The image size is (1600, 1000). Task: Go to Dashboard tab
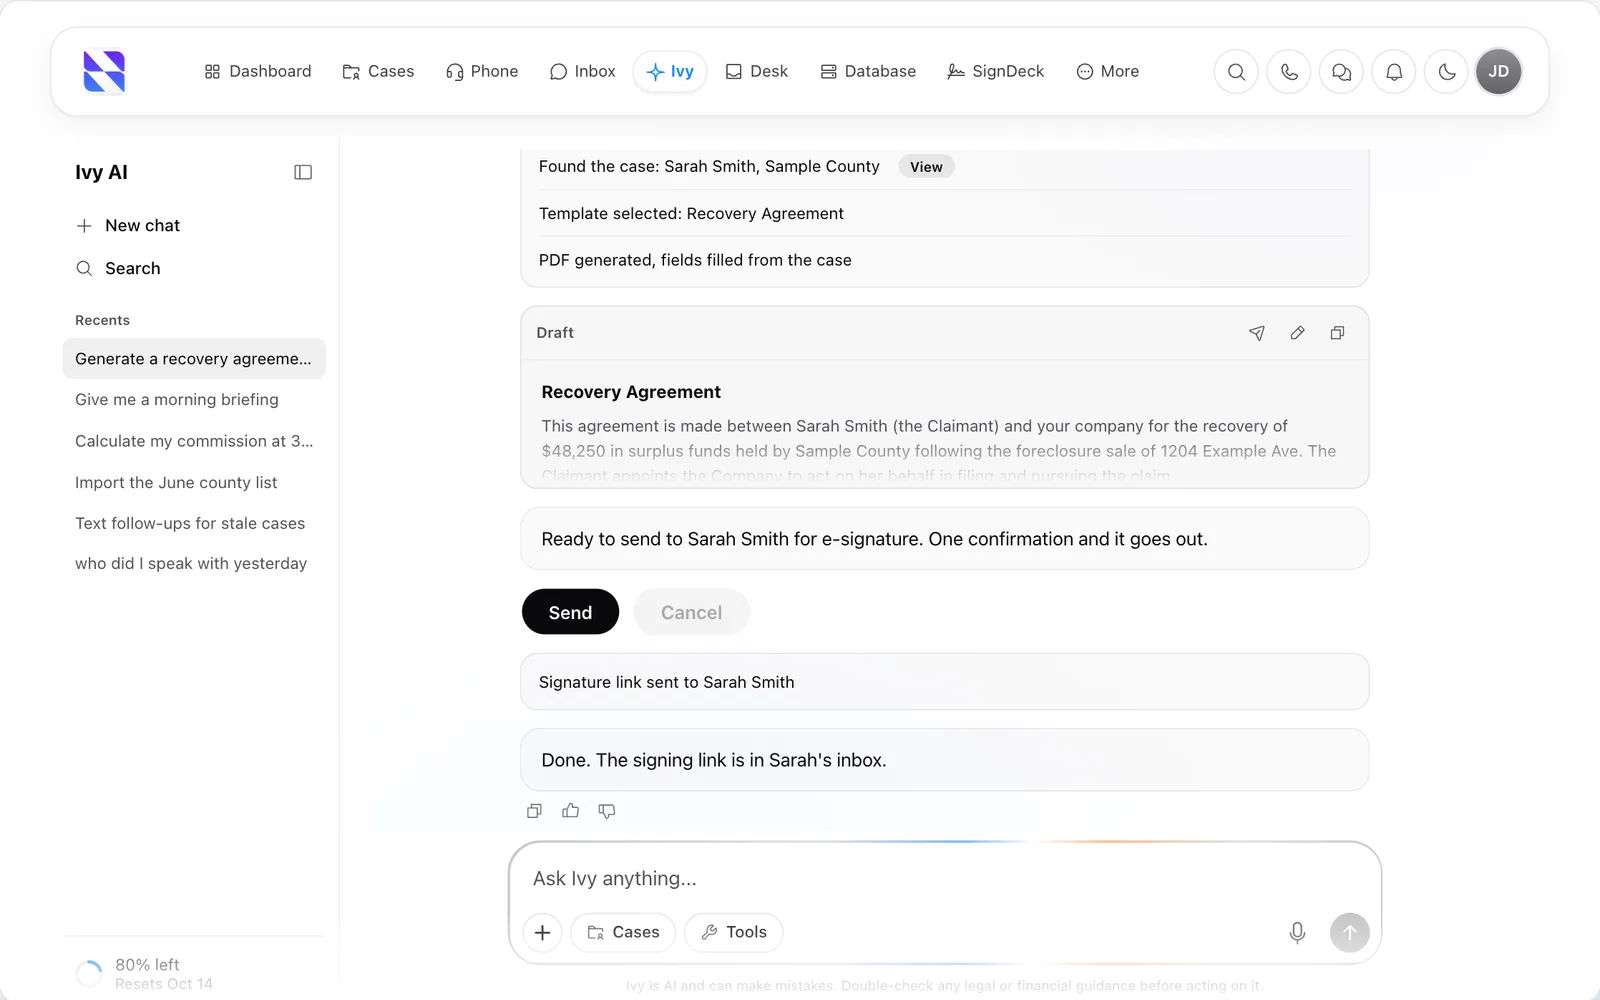click(258, 72)
